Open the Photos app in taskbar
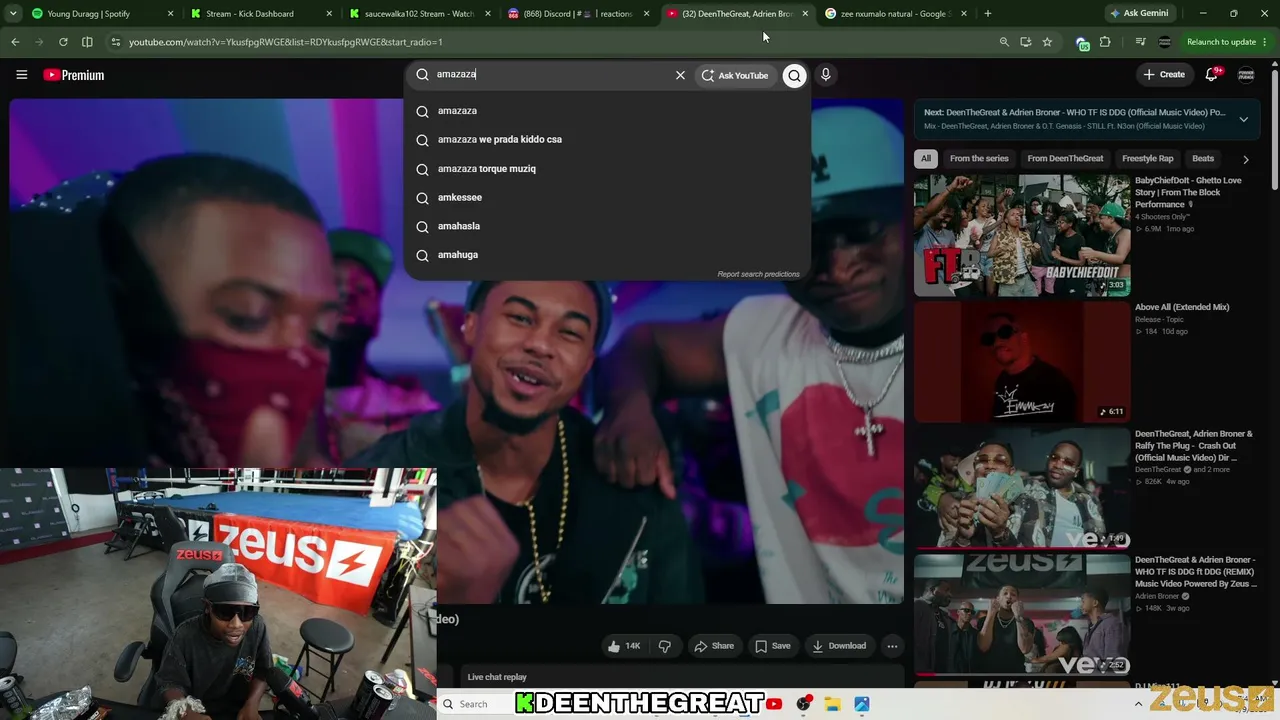Screen dimensions: 1280x720 tap(862, 704)
